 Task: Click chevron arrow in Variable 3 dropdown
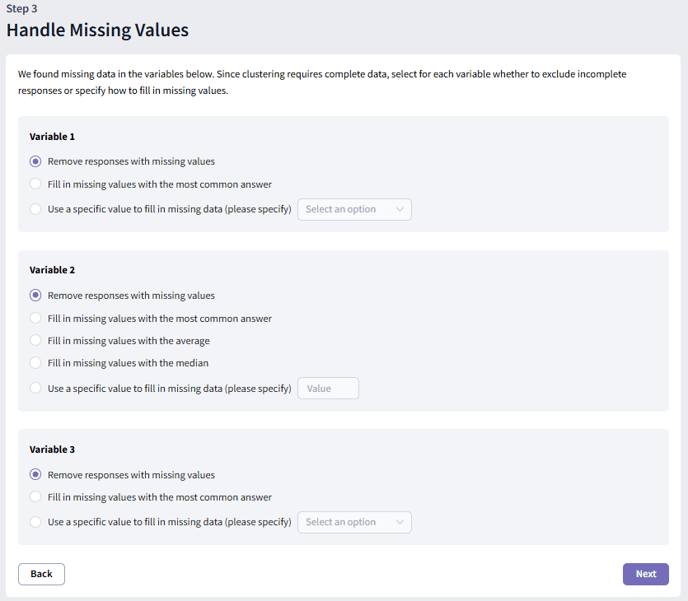tap(400, 522)
